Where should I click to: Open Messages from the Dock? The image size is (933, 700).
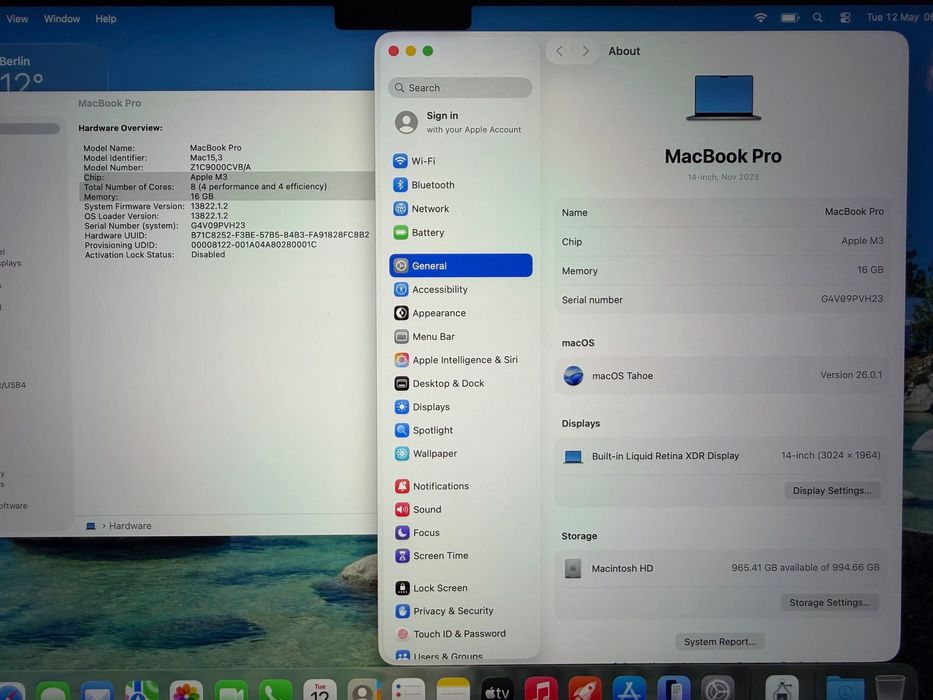(x=53, y=692)
